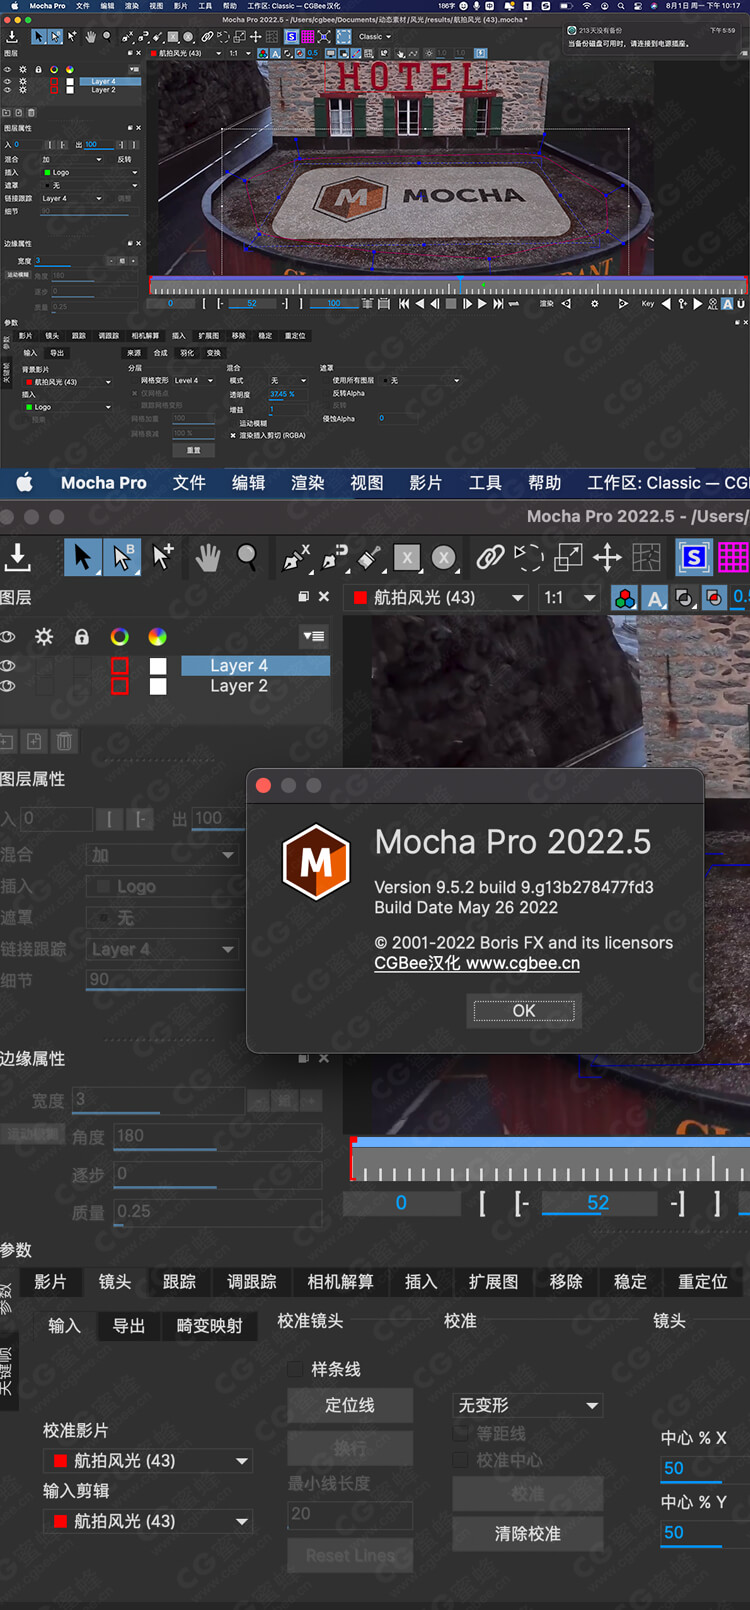The height and width of the screenshot is (1610, 750).
Task: Click the RGB channels view icon, enlarged view bar
Action: click(x=624, y=598)
